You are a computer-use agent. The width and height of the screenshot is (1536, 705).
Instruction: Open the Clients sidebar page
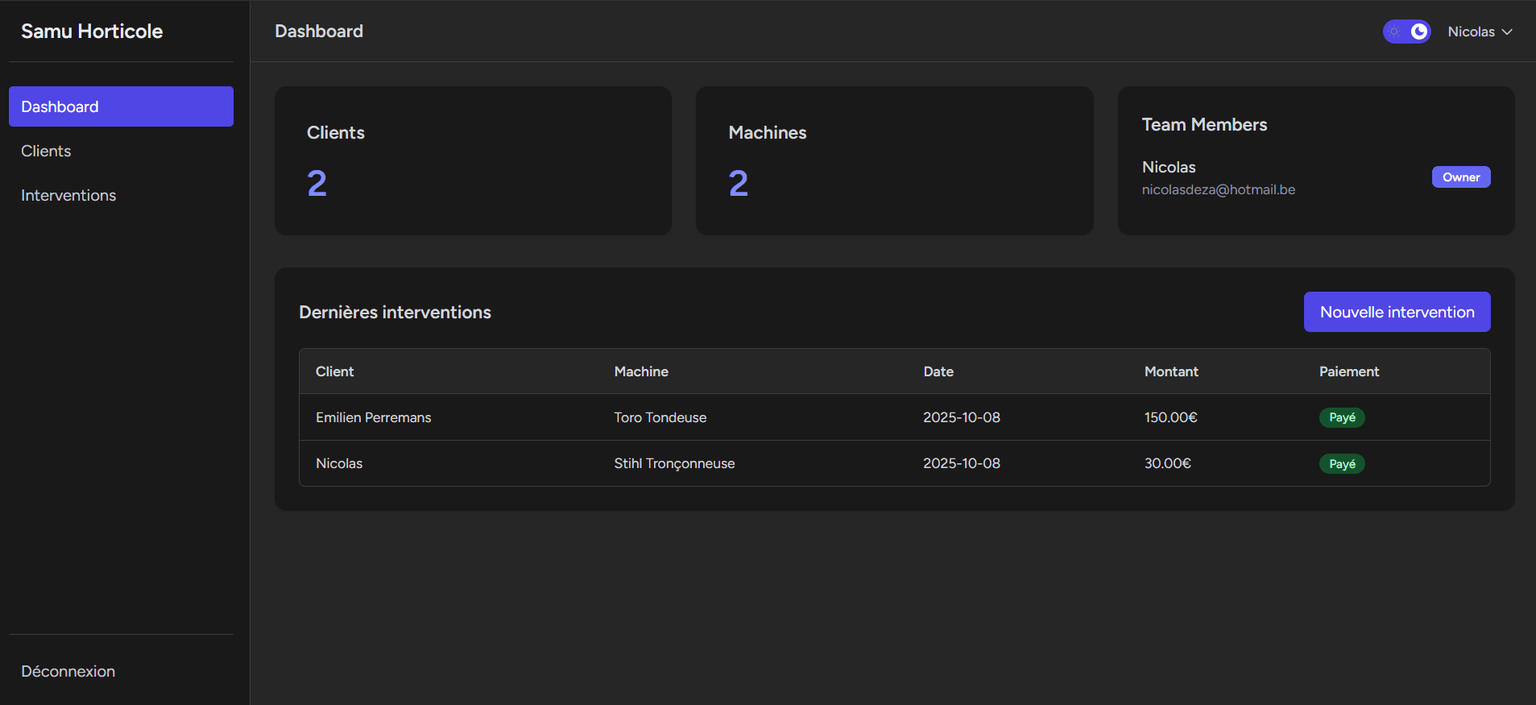click(46, 151)
